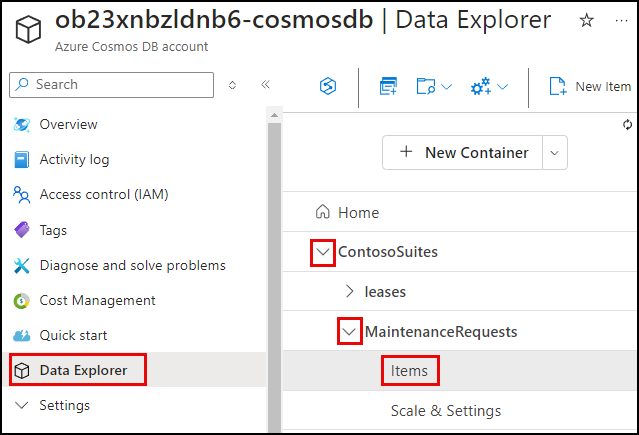Open the more options ellipsis menu
639x435 pixels.
[x=621, y=20]
